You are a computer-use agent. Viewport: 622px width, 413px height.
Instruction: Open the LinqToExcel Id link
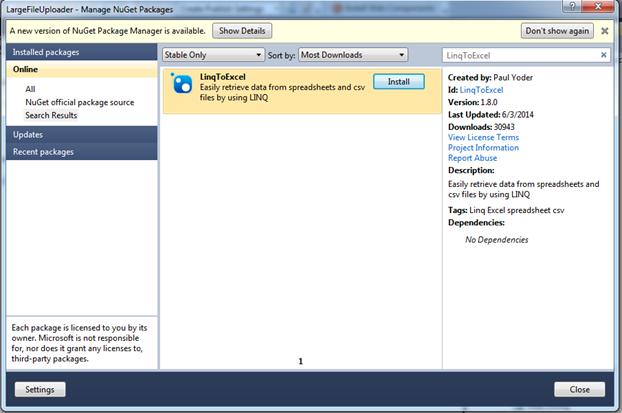[x=481, y=90]
